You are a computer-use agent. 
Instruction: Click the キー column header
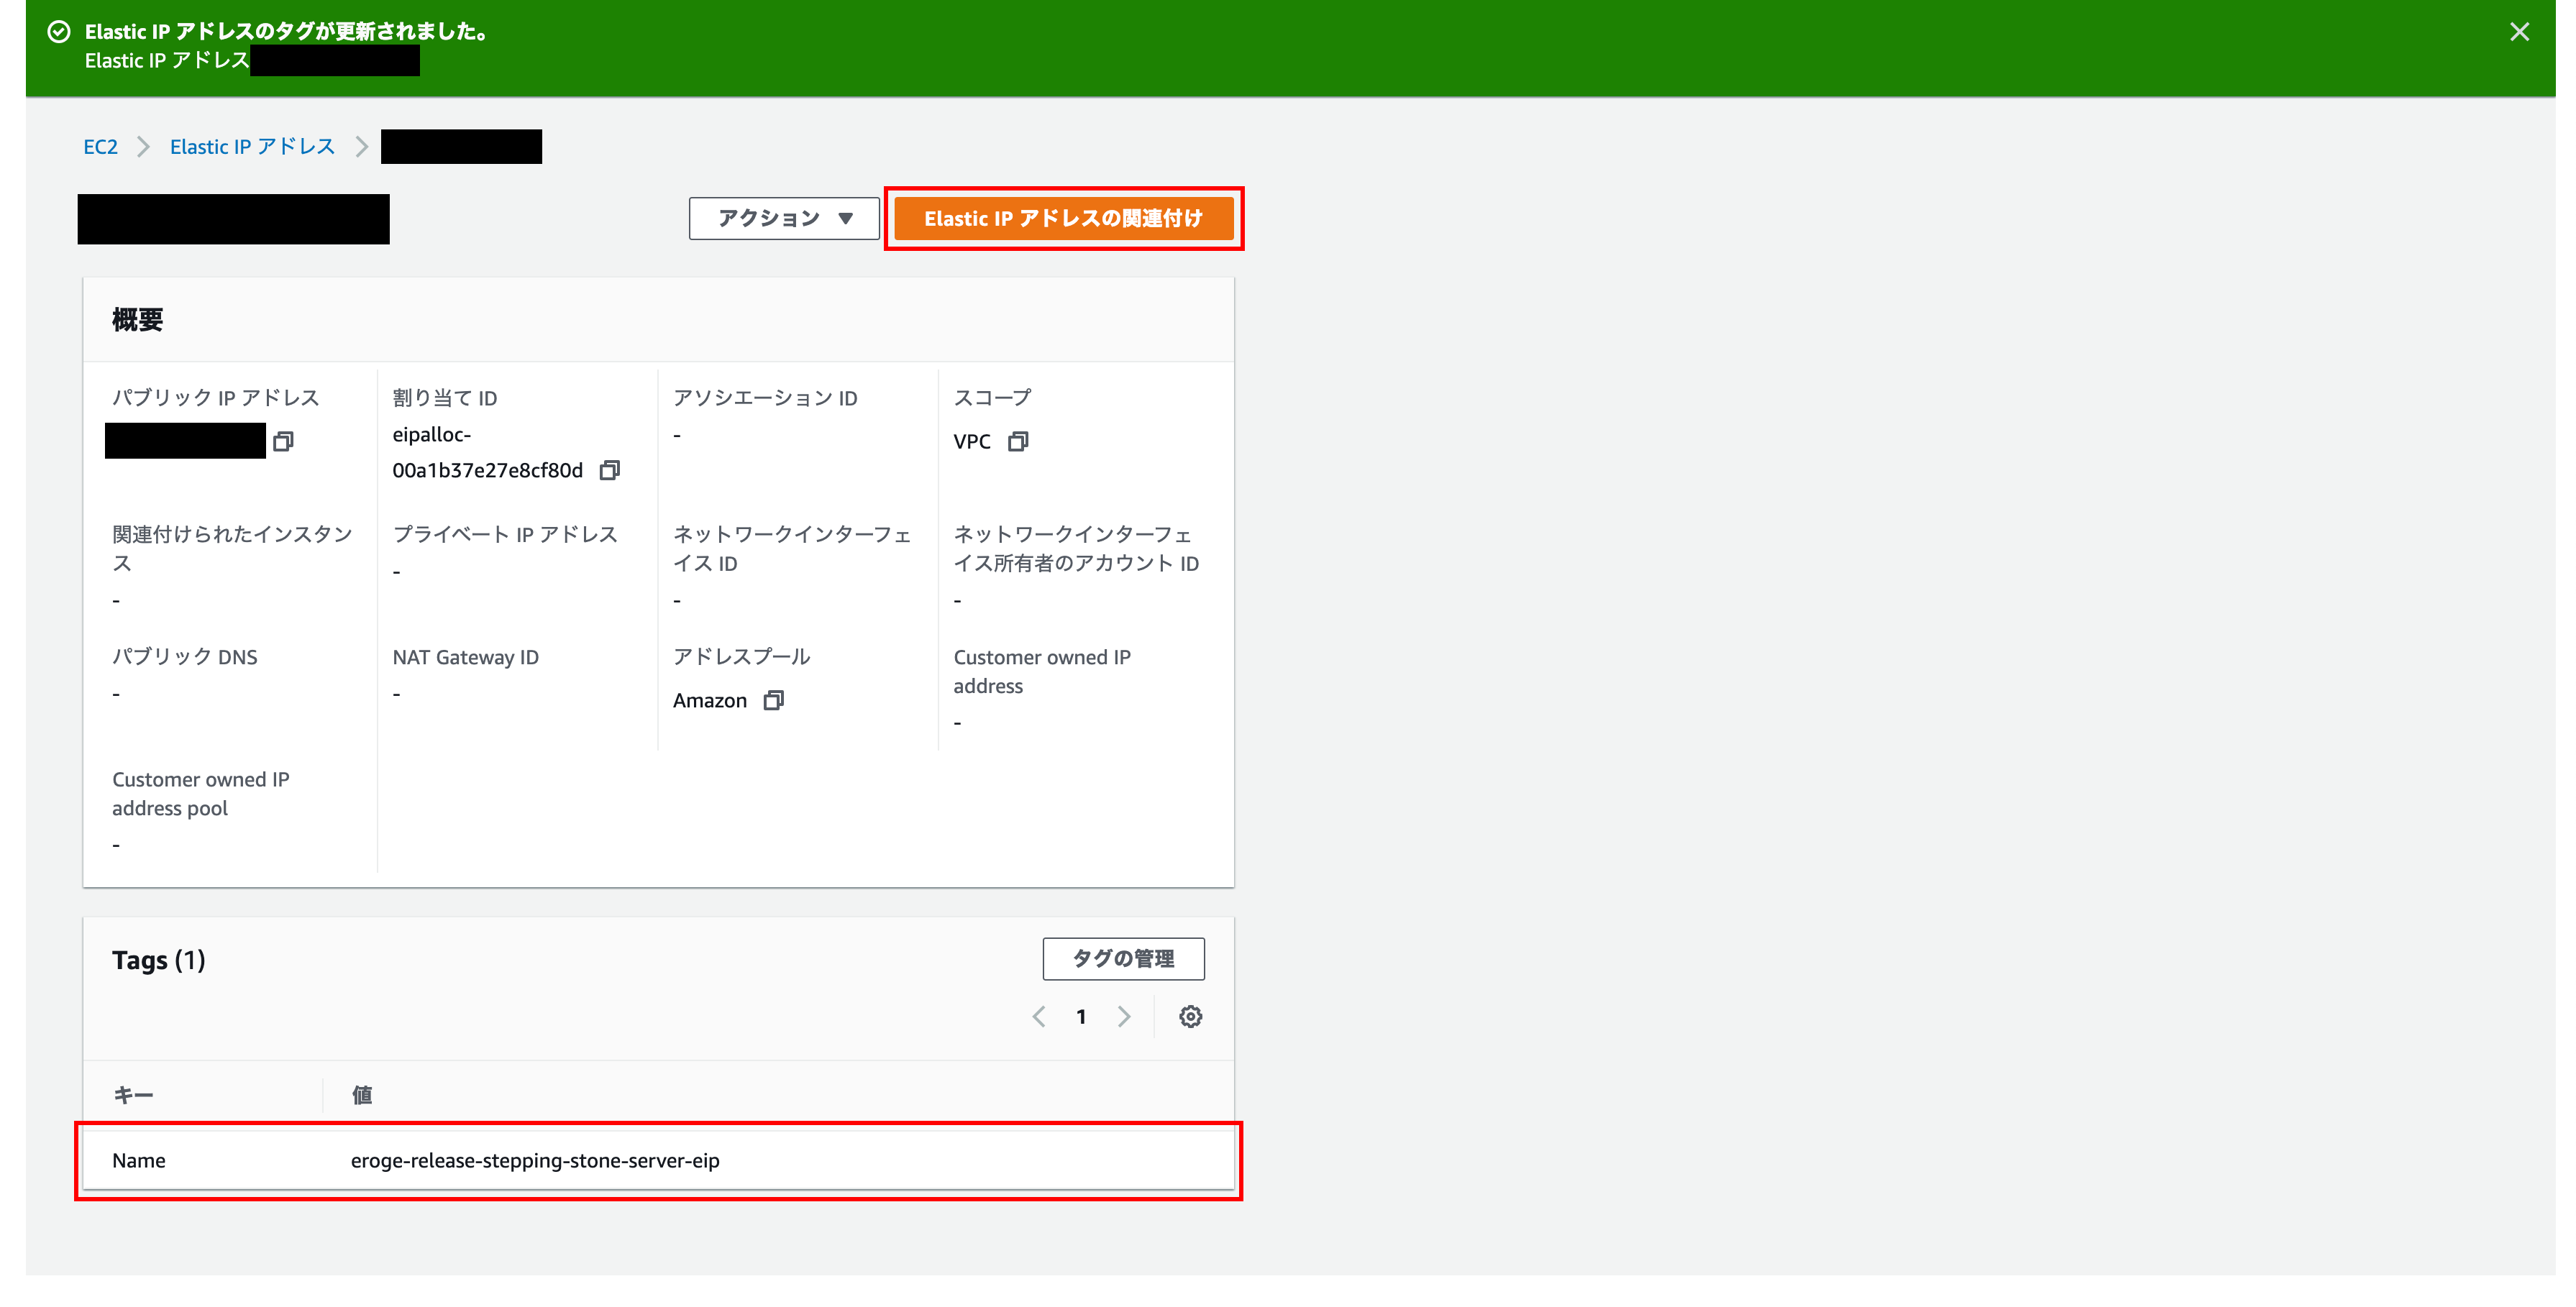coord(133,1095)
